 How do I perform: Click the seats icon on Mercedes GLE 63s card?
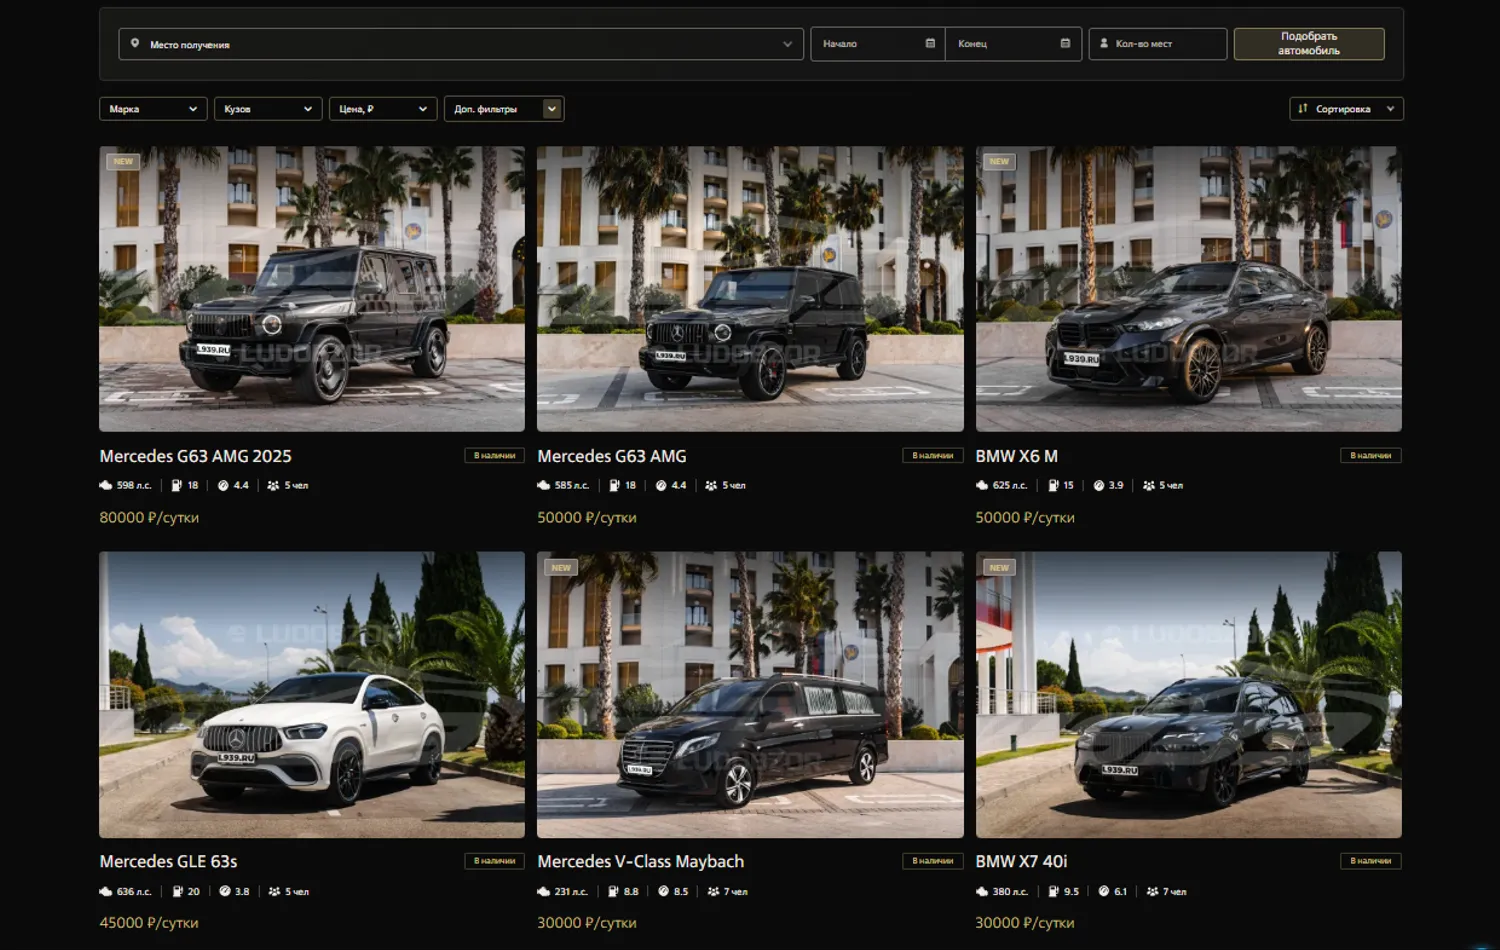coord(274,892)
